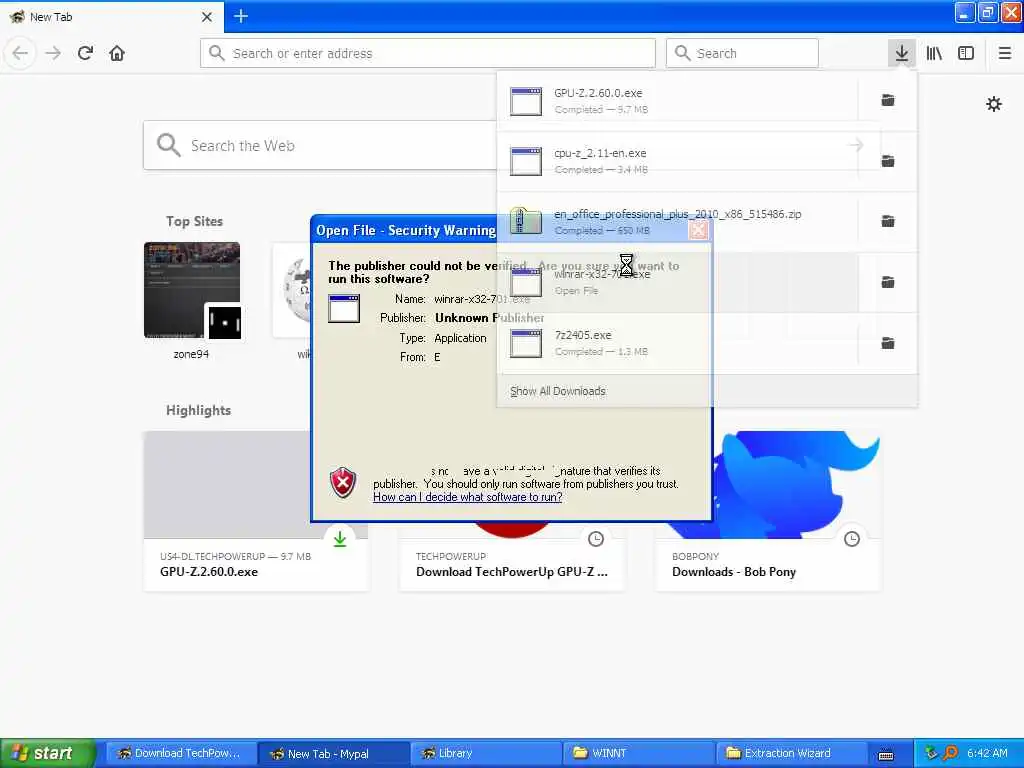The image size is (1024, 768).
Task: Open new tab page settings gear
Action: pos(993,104)
